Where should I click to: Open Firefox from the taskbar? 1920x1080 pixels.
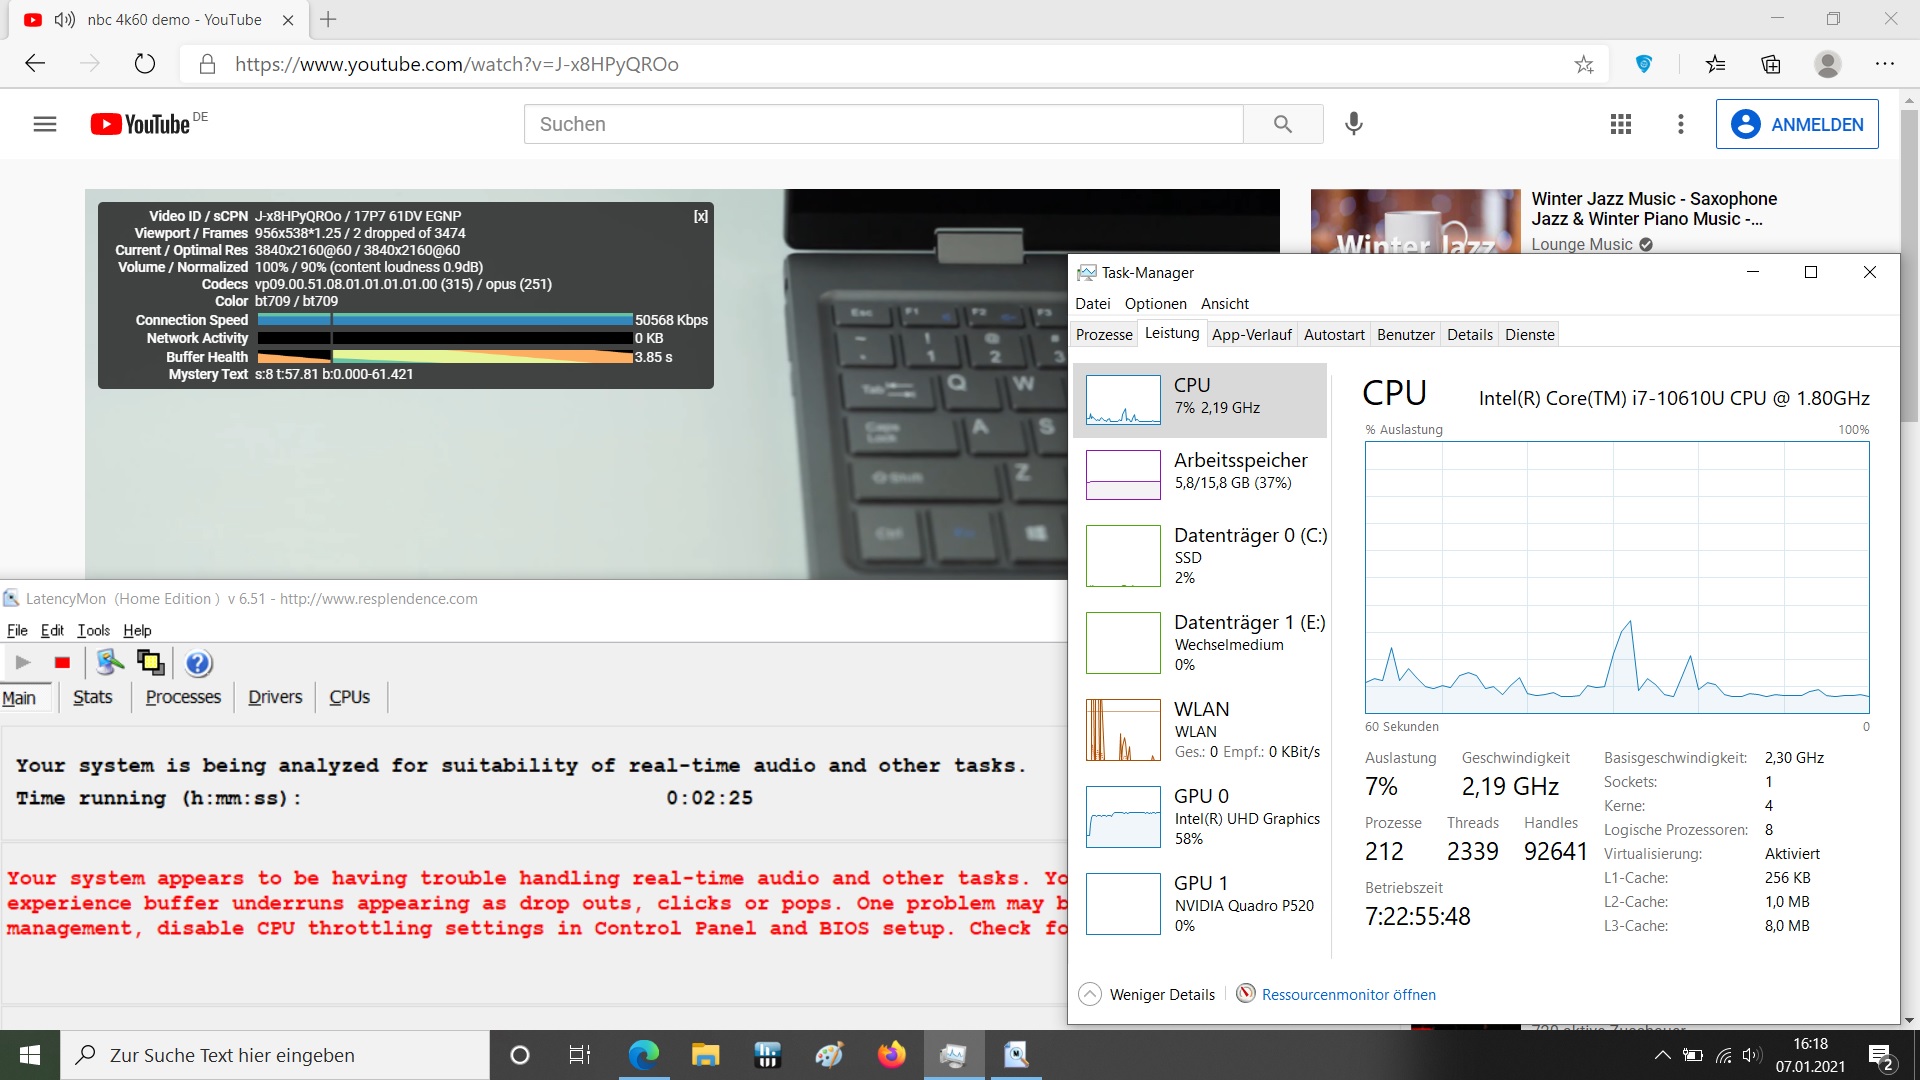click(x=891, y=1055)
